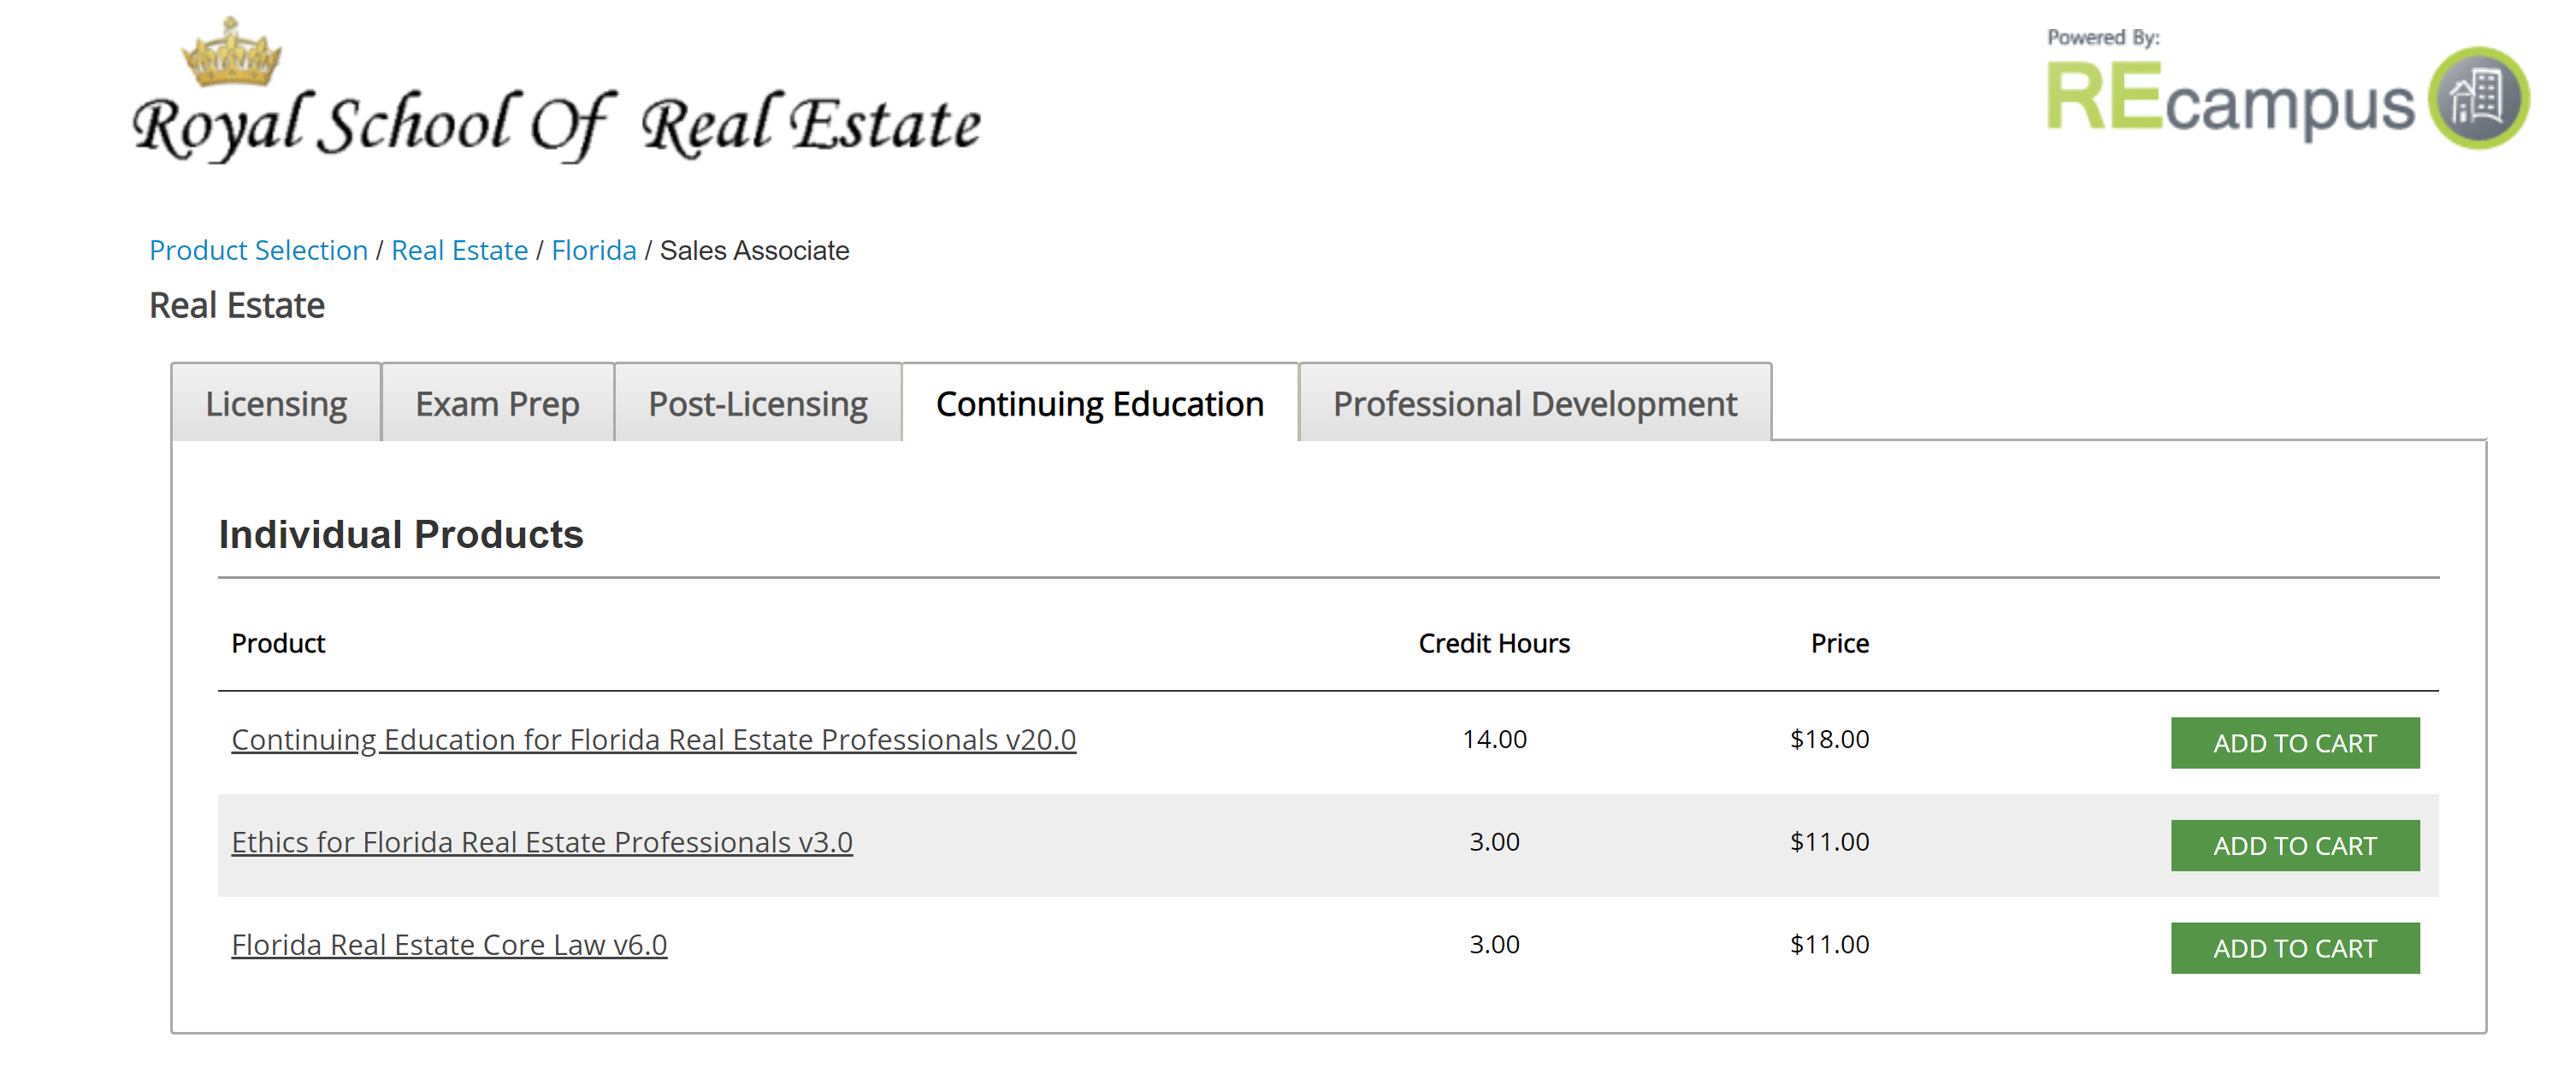Select the Post-Licensing tab
This screenshot has width=2576, height=1079.
pyautogui.click(x=757, y=403)
